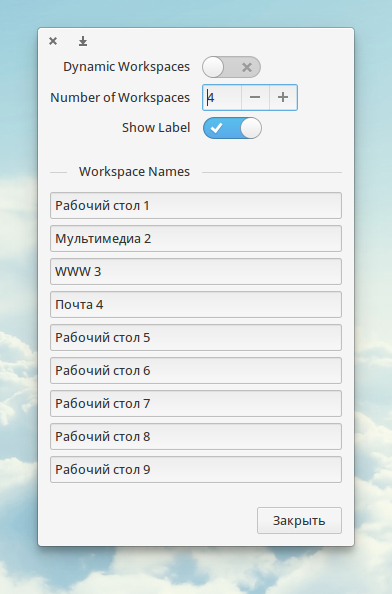Edit the 'Почта 4' name field
The image size is (392, 594).
[196, 304]
